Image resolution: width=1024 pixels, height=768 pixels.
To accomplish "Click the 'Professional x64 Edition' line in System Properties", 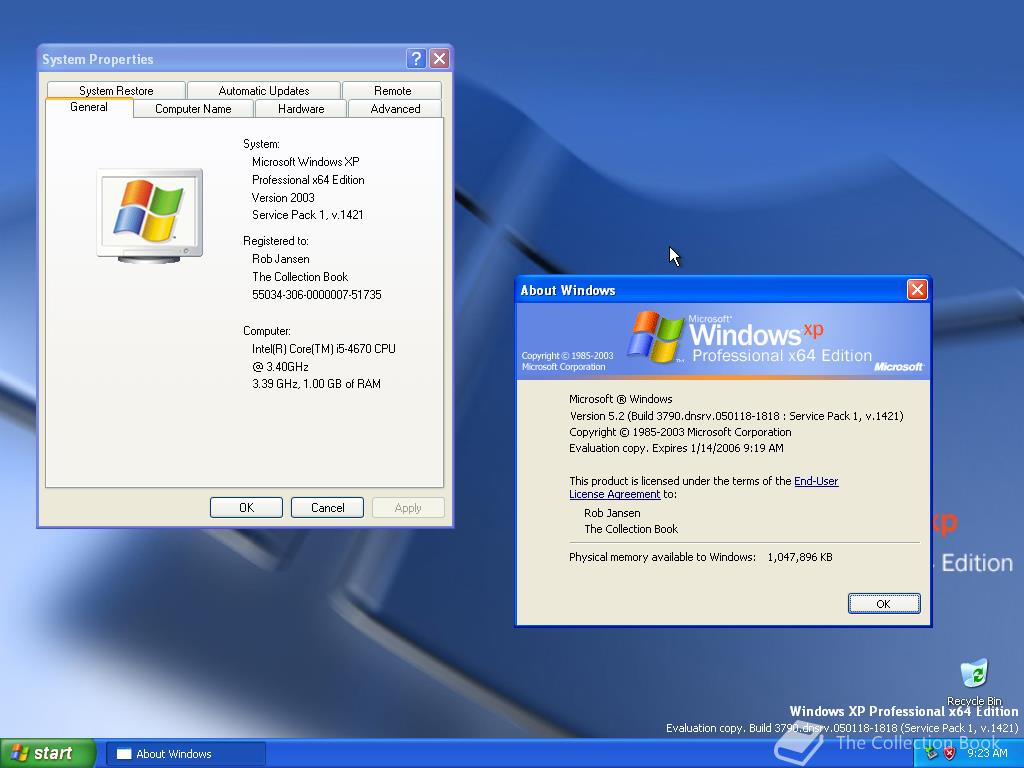I will point(308,180).
